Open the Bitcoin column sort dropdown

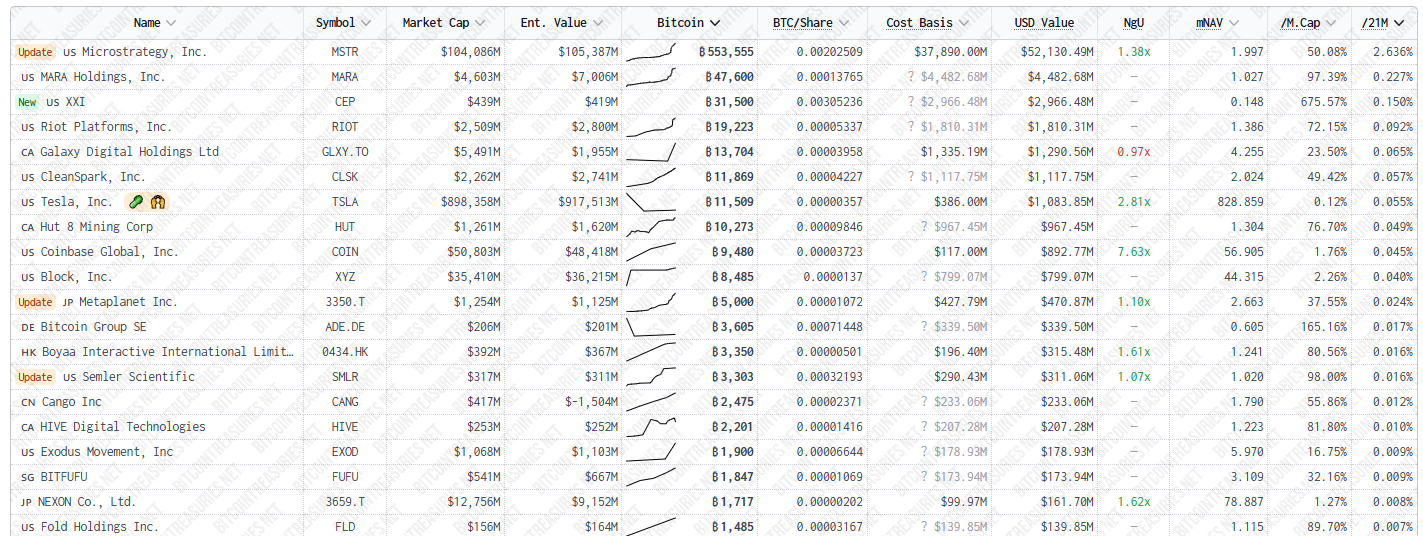coord(715,23)
